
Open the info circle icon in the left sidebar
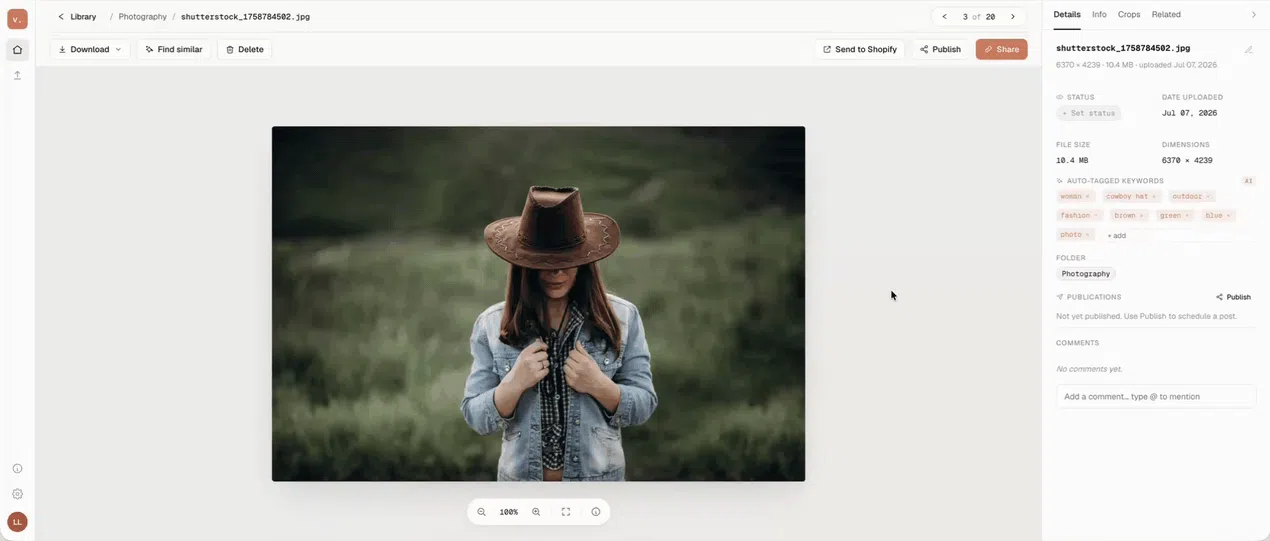[17, 468]
